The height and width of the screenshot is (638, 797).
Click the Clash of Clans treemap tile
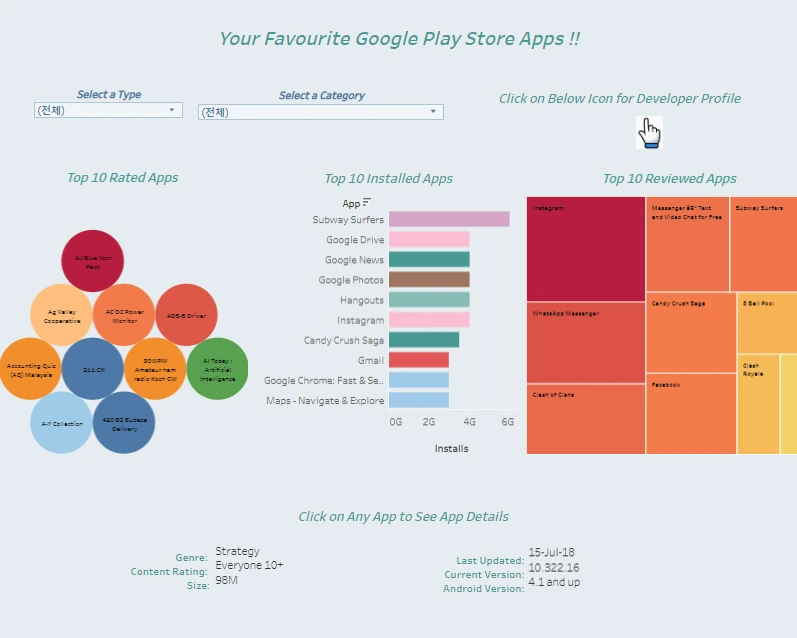click(586, 419)
